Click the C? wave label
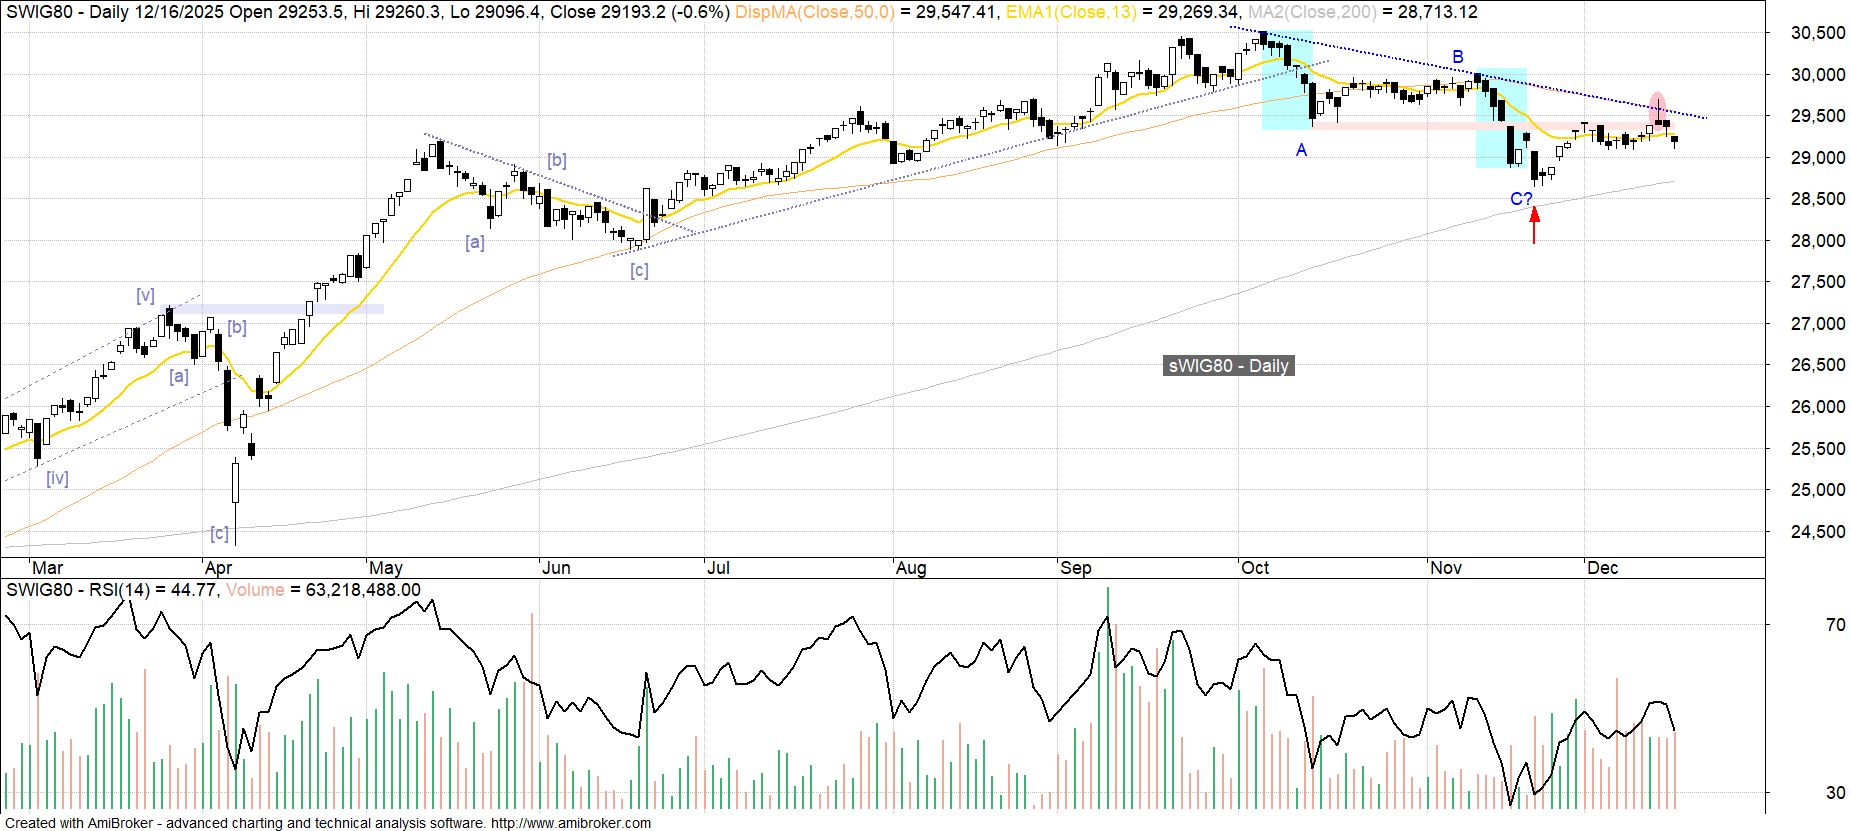This screenshot has width=1850, height=831. [x=1521, y=199]
